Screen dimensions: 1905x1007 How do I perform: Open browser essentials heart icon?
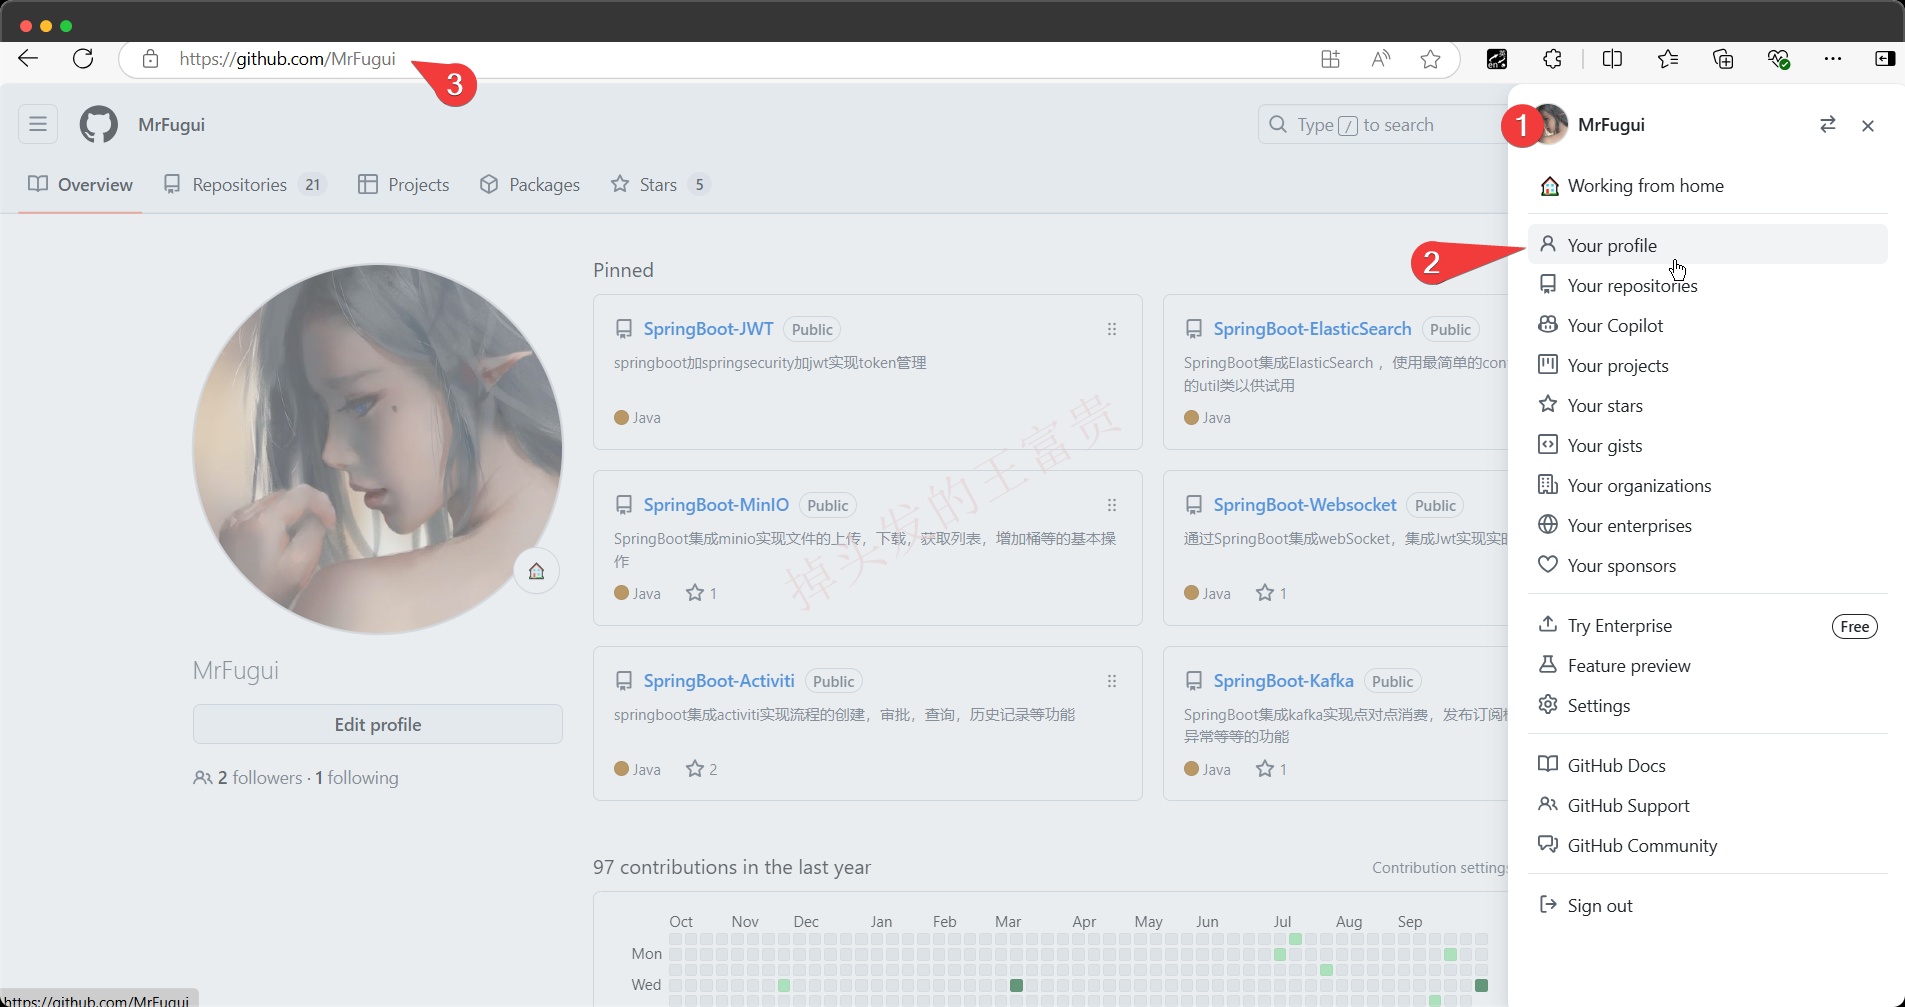click(1778, 59)
